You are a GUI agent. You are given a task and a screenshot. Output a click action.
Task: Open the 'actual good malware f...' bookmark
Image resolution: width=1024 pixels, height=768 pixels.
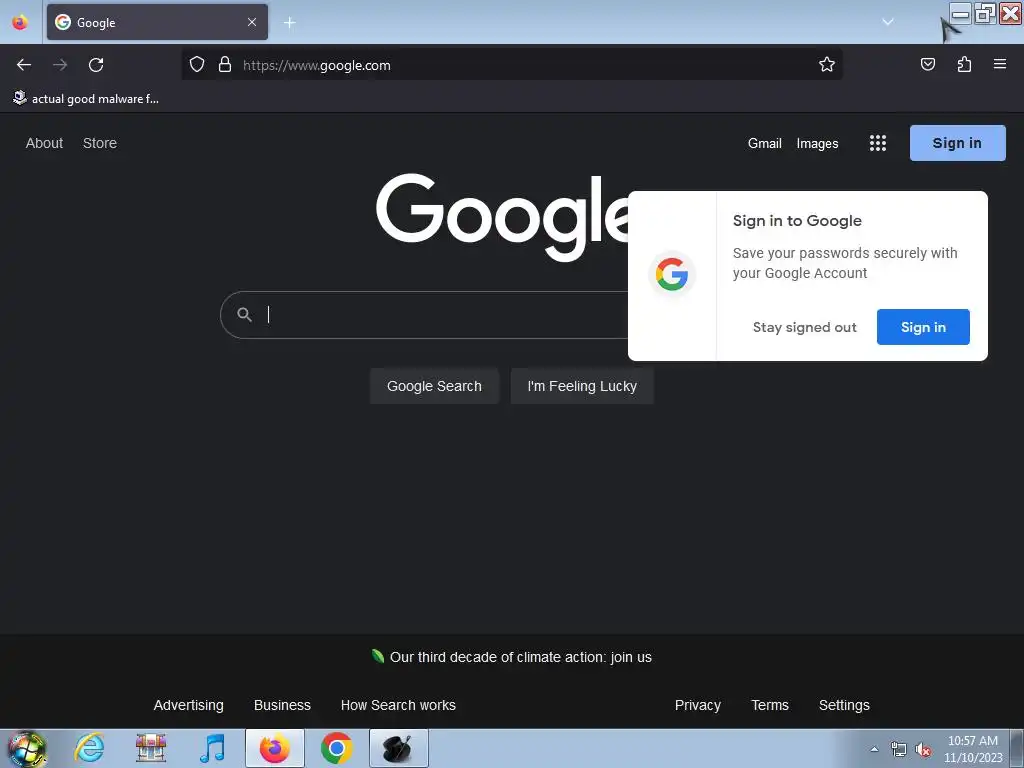pos(86,99)
